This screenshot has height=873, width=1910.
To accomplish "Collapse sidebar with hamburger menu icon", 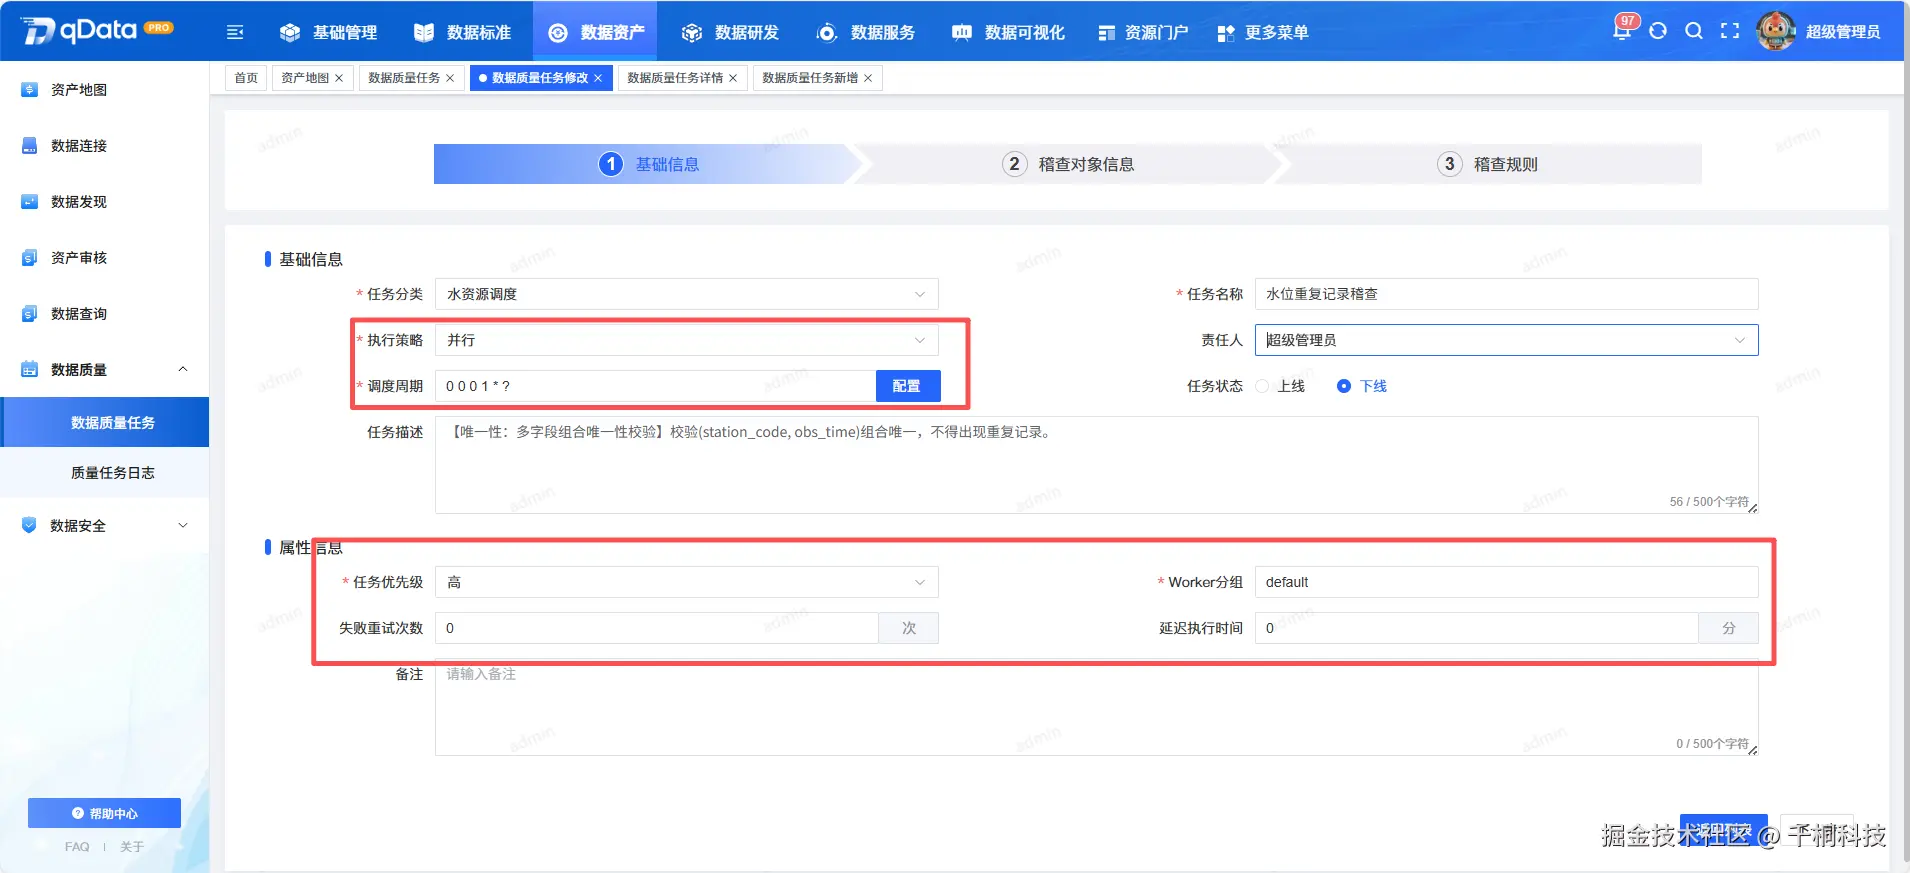I will 235,33.
